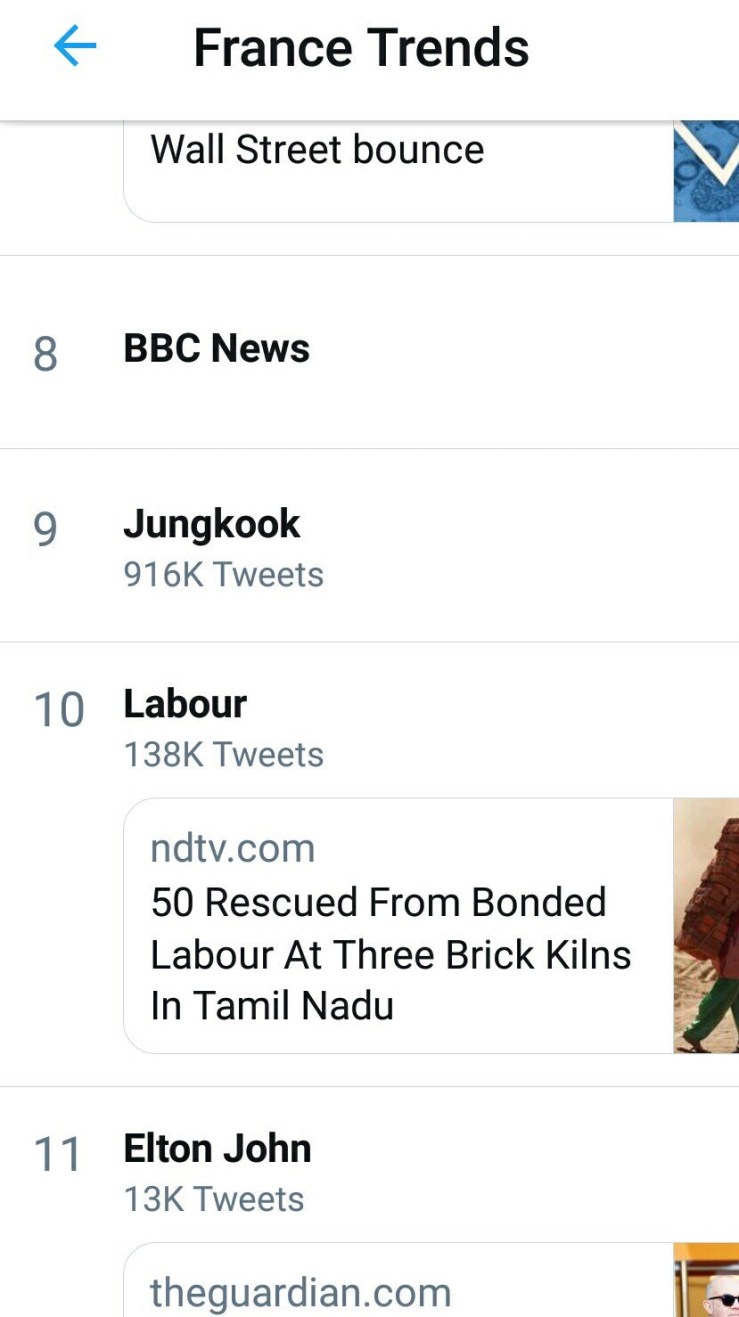Tap the theguardian.com source label
739x1317 pixels.
click(x=300, y=1293)
